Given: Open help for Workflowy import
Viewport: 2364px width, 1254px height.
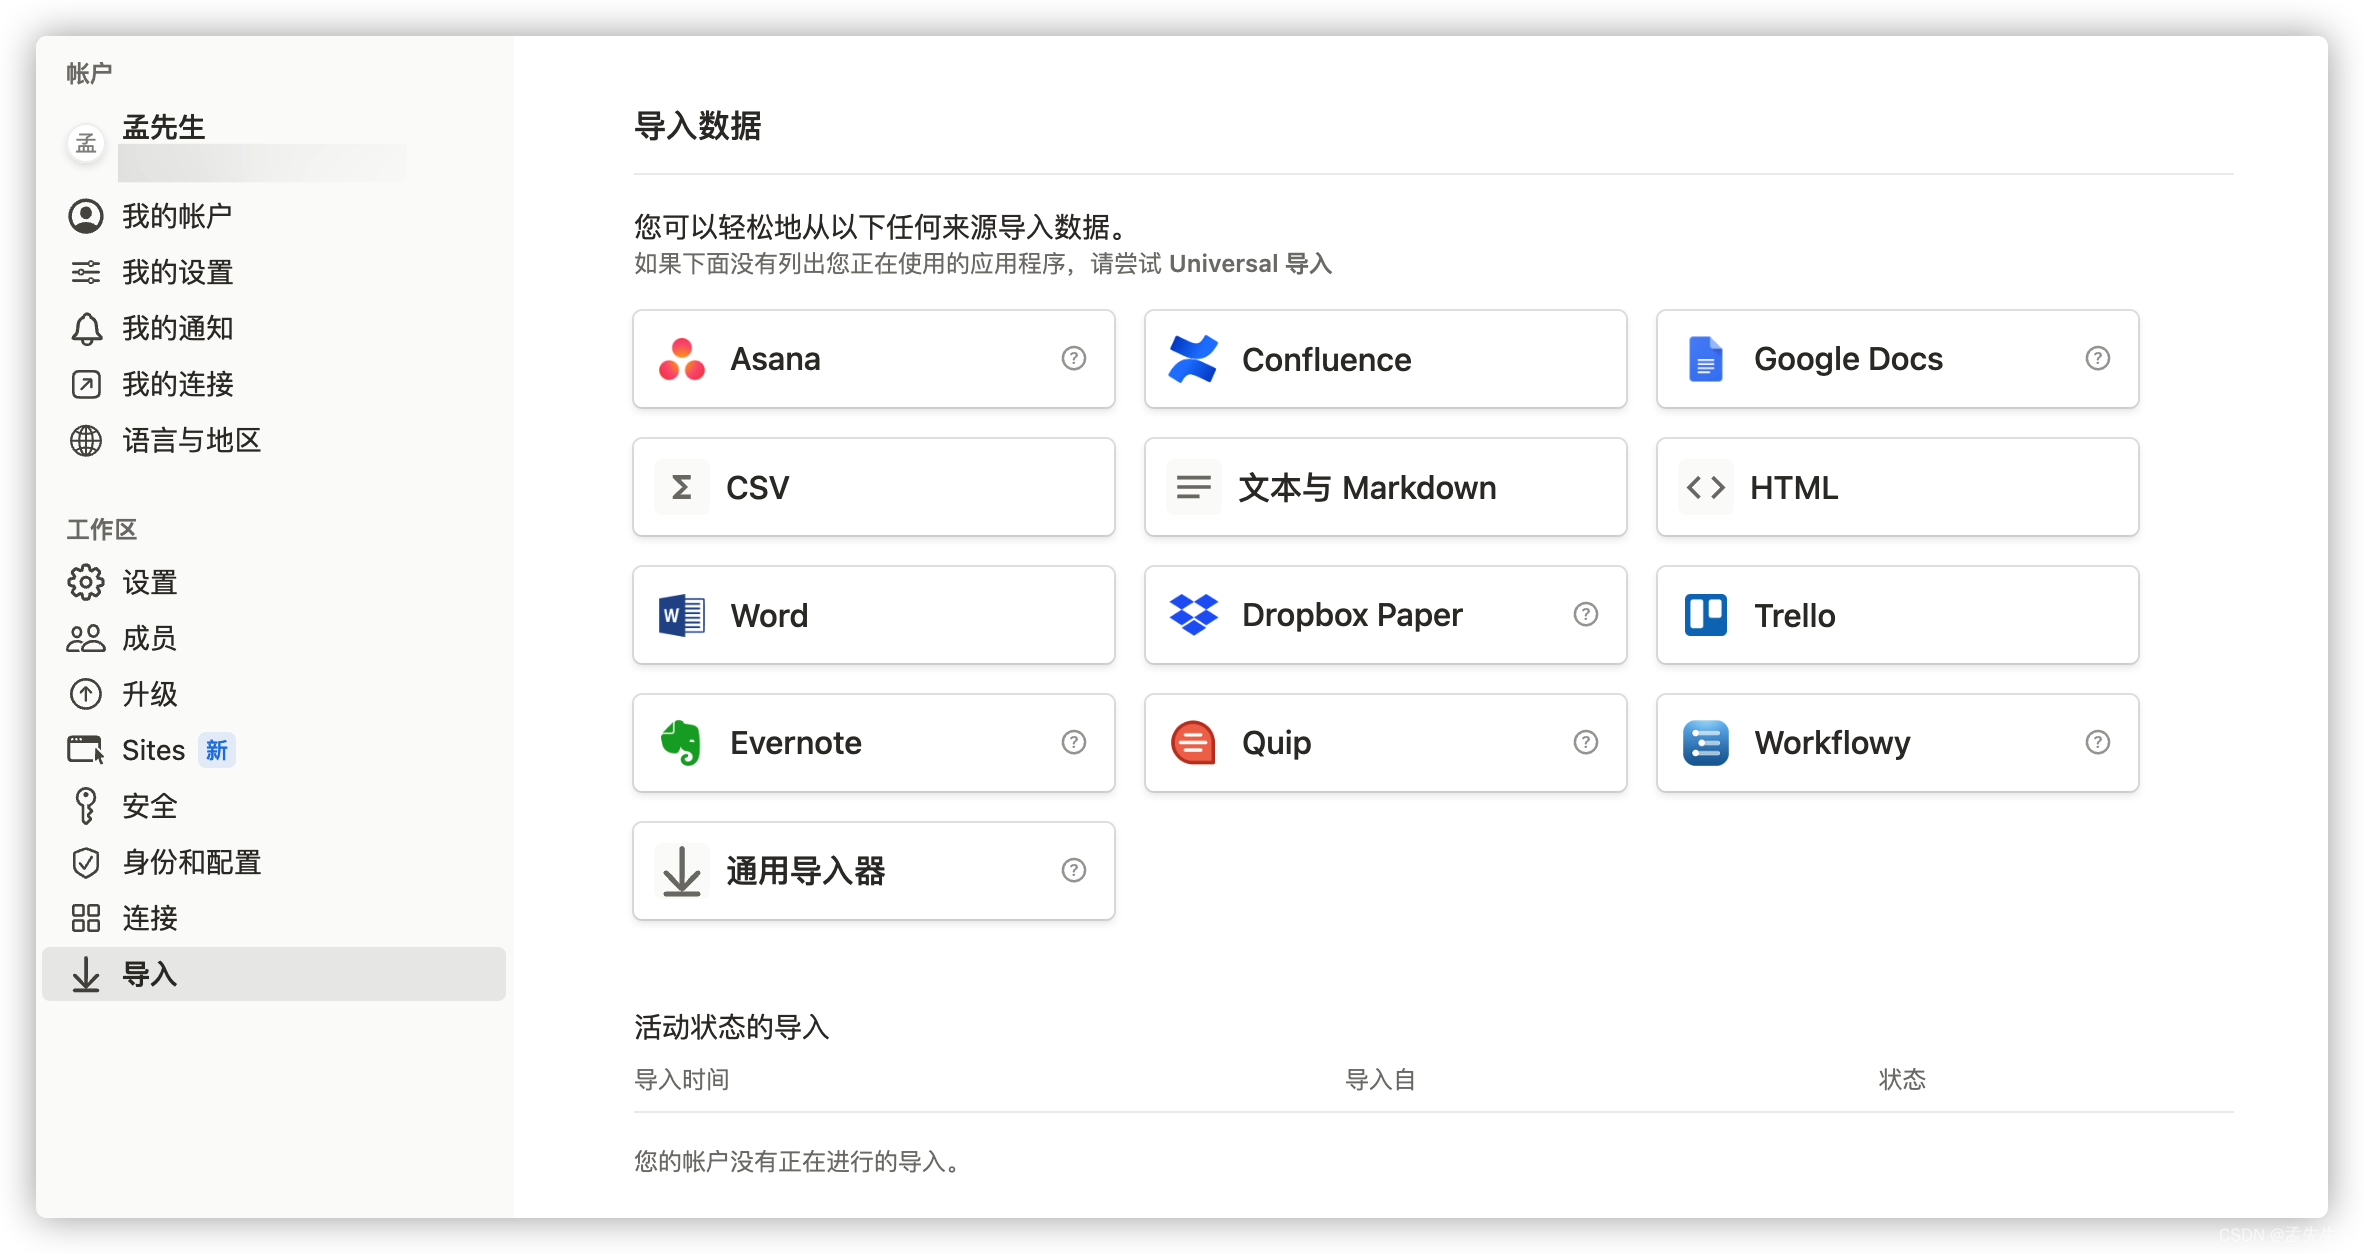Looking at the screenshot, I should point(2098,742).
